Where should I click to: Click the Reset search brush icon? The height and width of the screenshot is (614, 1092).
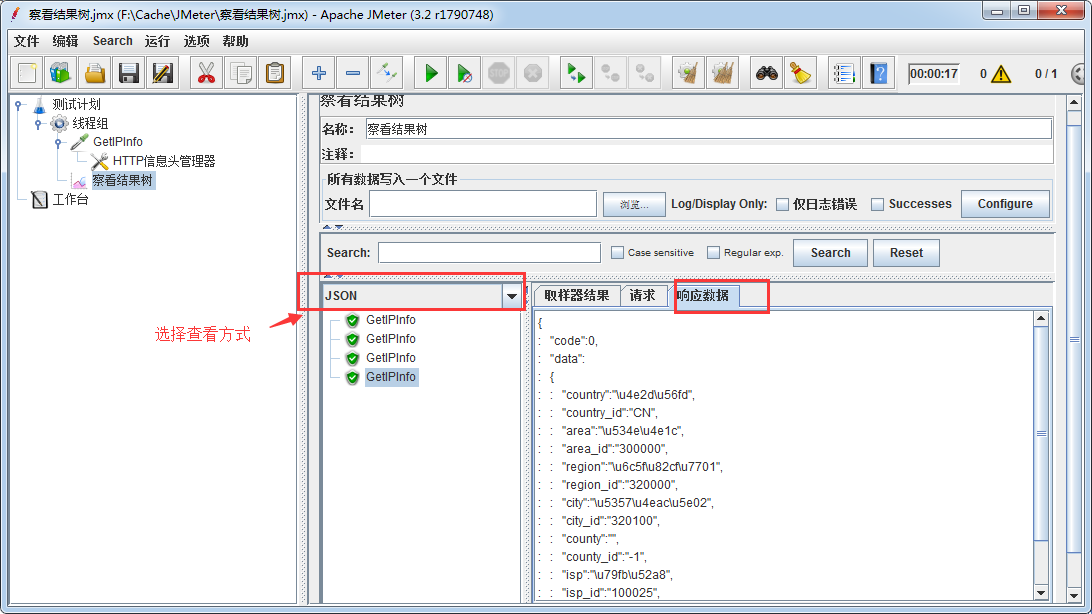801,73
